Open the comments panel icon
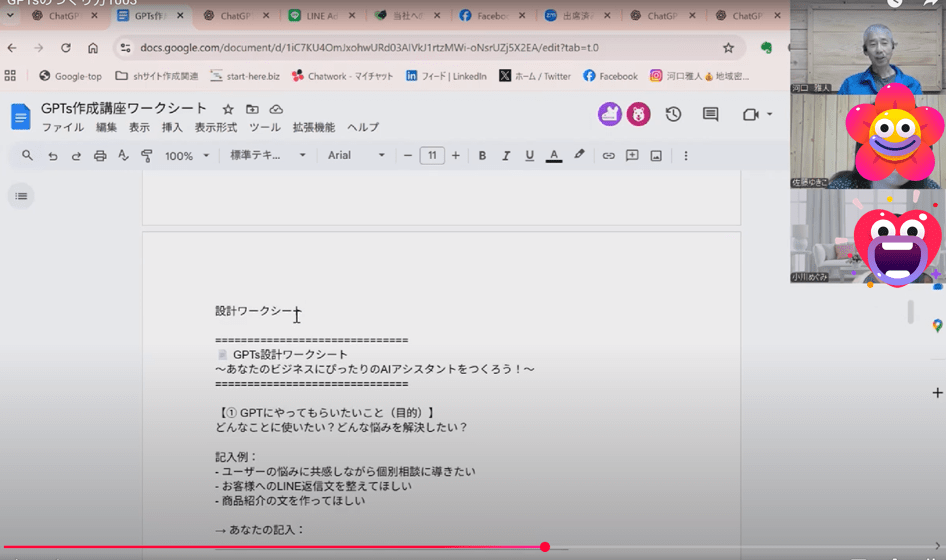 [711, 114]
